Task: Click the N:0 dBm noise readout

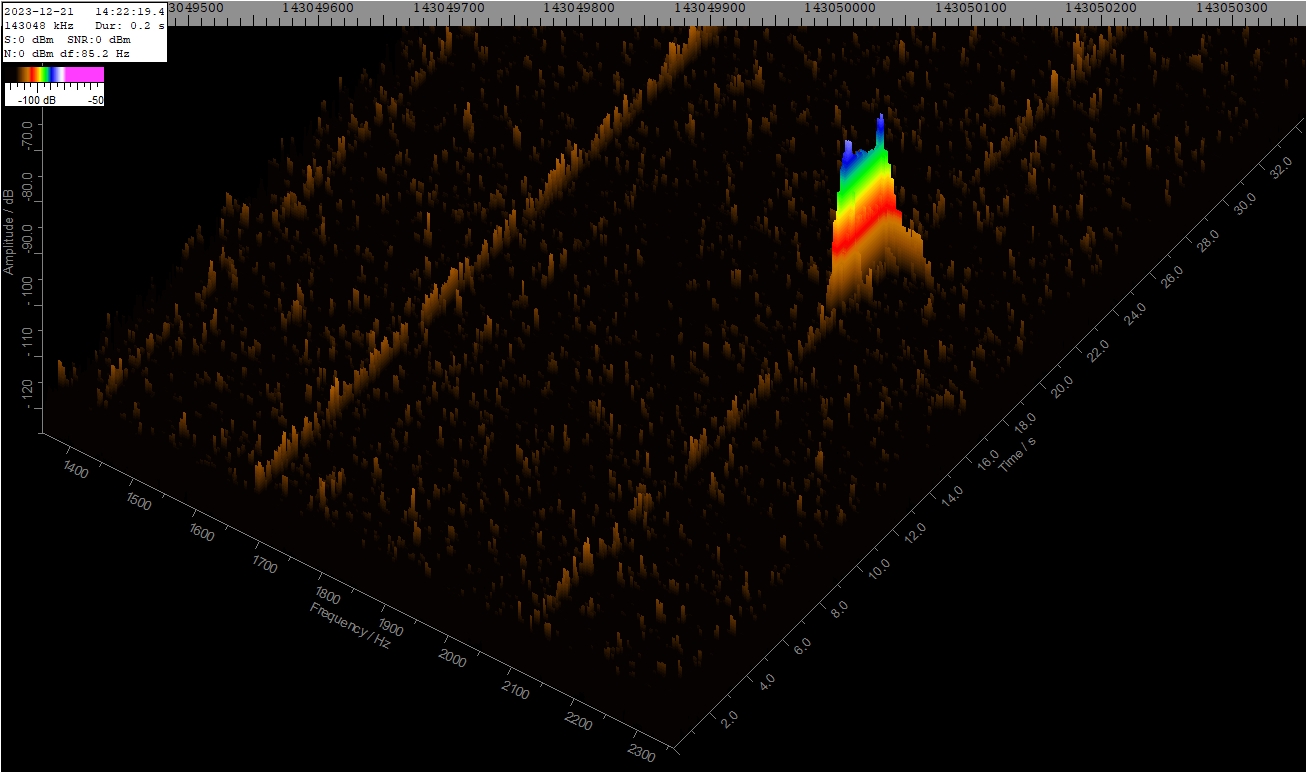Action: point(29,53)
